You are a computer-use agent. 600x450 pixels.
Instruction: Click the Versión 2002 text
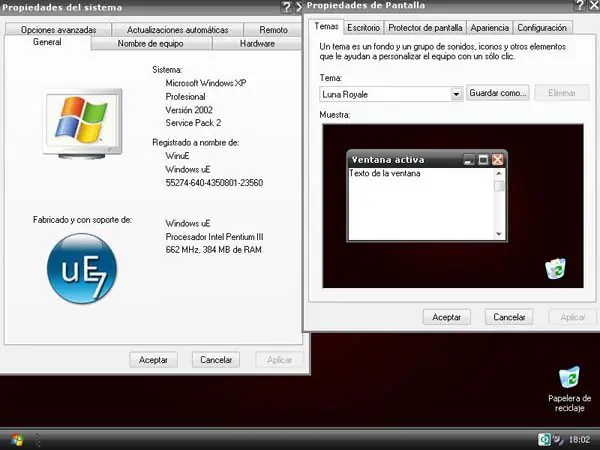(189, 110)
